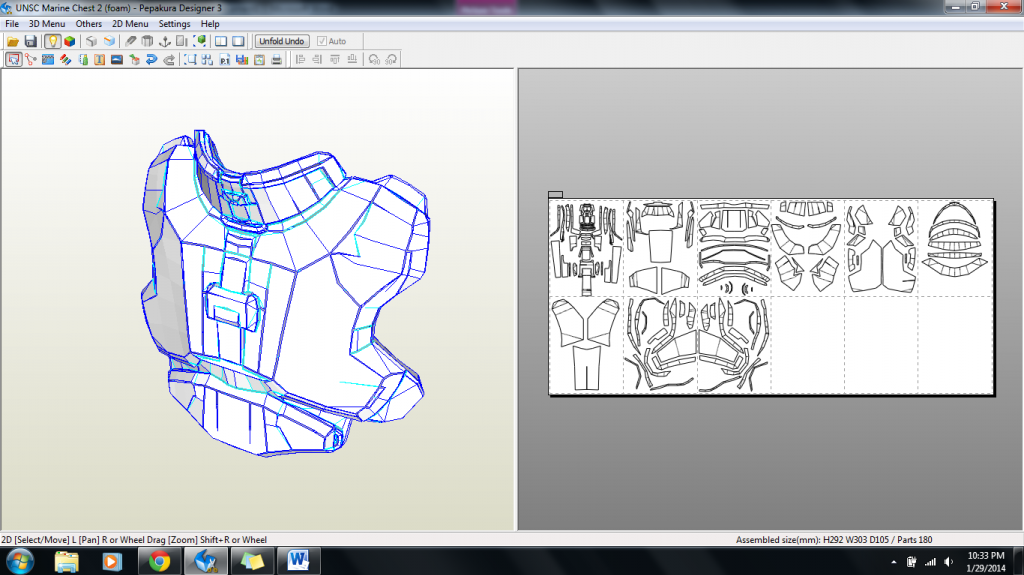Screen dimensions: 1024x575
Task: Select the colored pencils edge color tool
Action: point(65,59)
